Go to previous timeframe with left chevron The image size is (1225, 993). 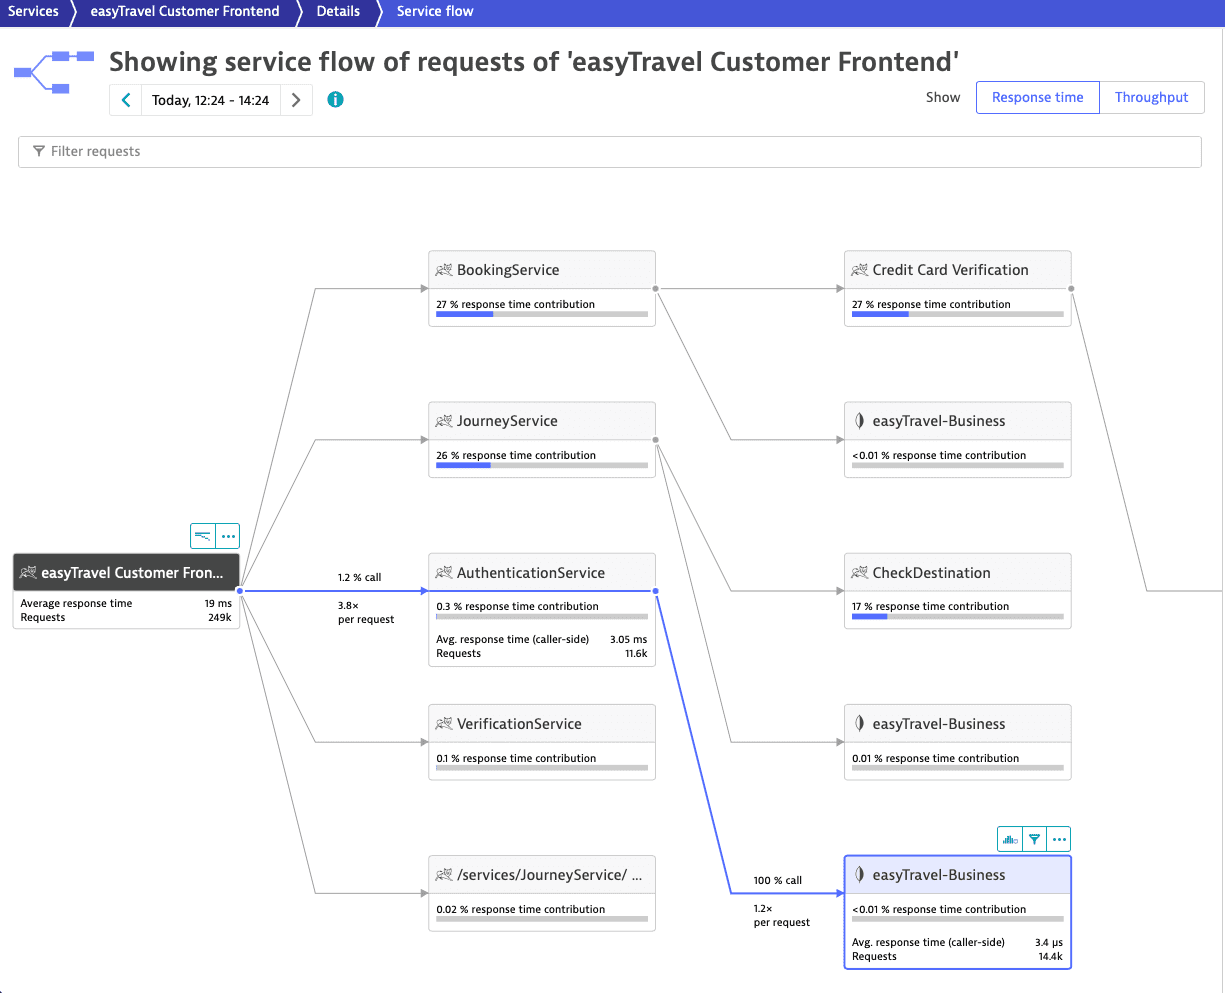pyautogui.click(x=126, y=100)
